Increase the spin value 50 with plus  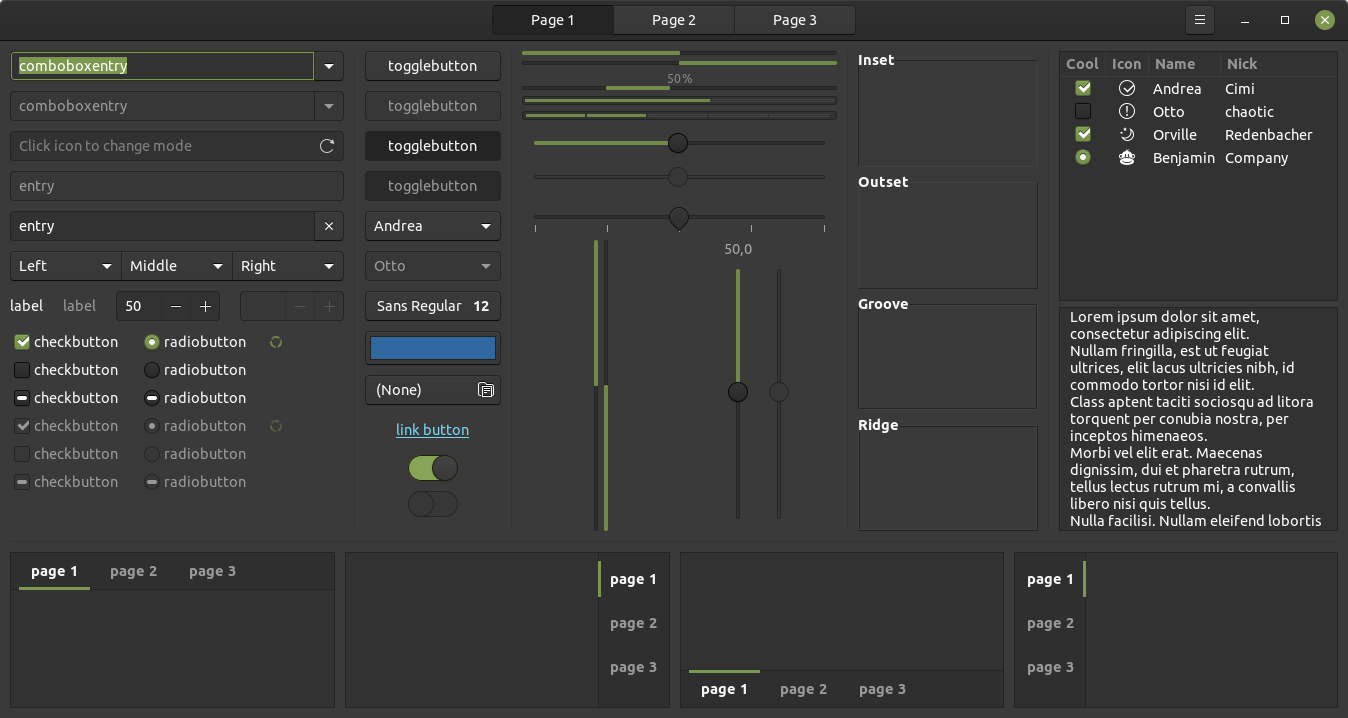[205, 306]
